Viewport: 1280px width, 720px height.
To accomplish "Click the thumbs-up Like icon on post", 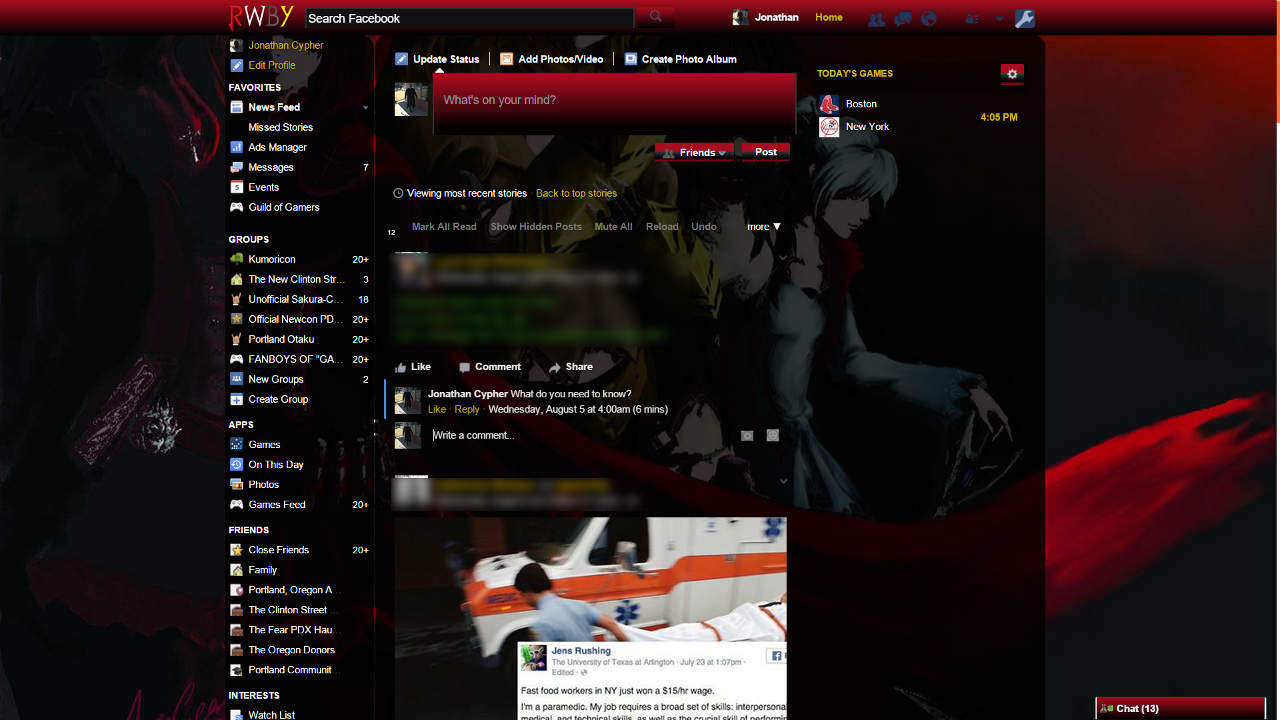I will click(401, 367).
